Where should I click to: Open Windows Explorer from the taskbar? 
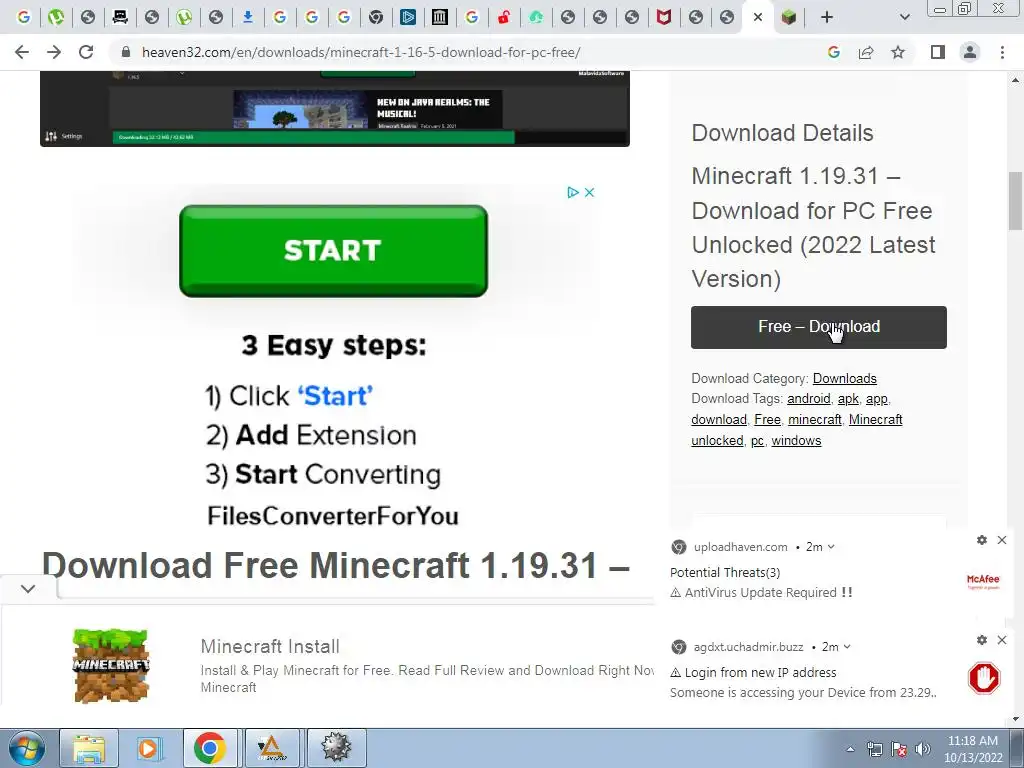tap(89, 748)
